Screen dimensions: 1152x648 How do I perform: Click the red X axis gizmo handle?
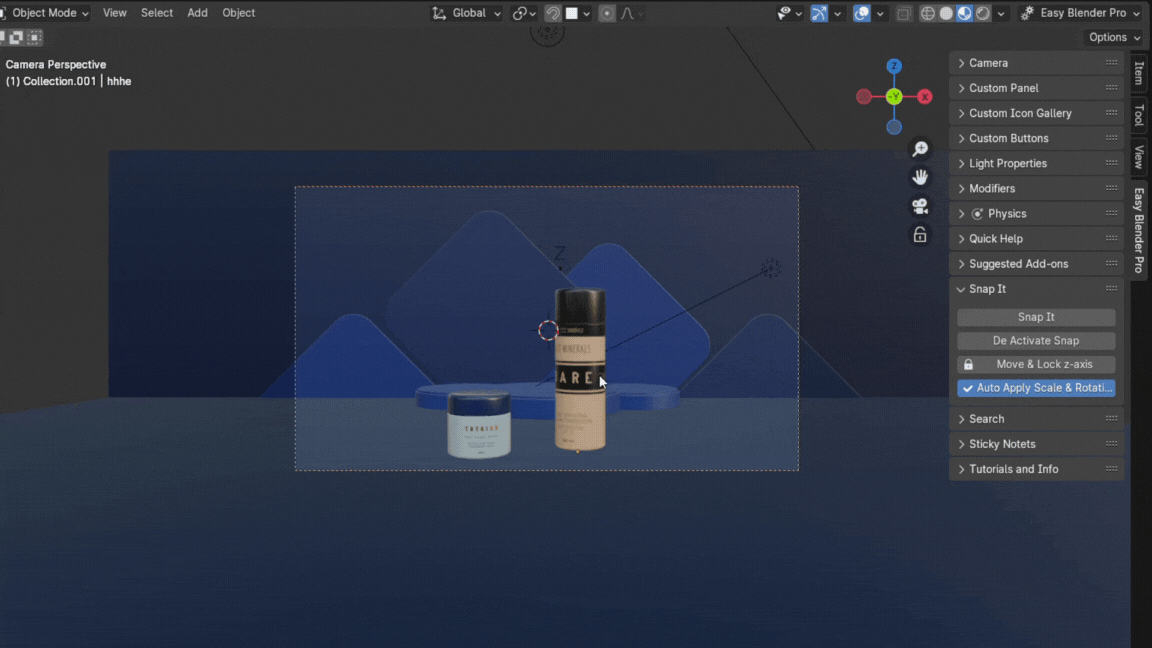click(x=925, y=97)
